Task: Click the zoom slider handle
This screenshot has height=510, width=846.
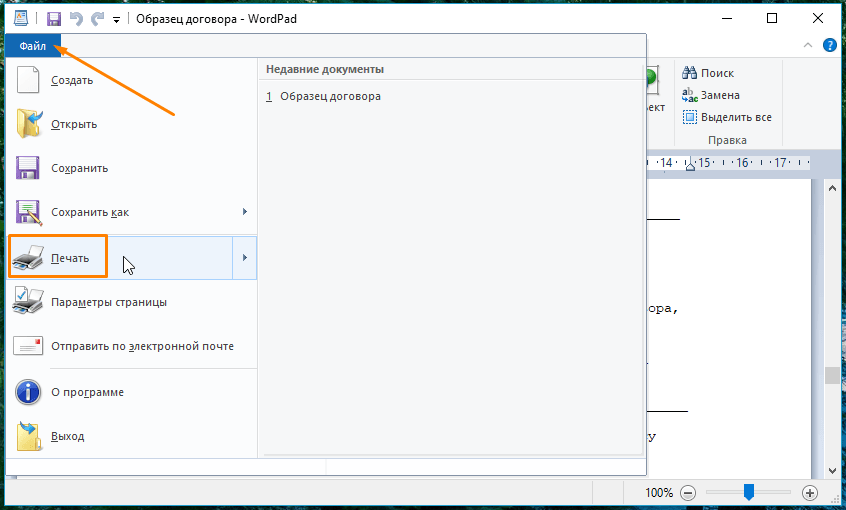Action: [748, 492]
